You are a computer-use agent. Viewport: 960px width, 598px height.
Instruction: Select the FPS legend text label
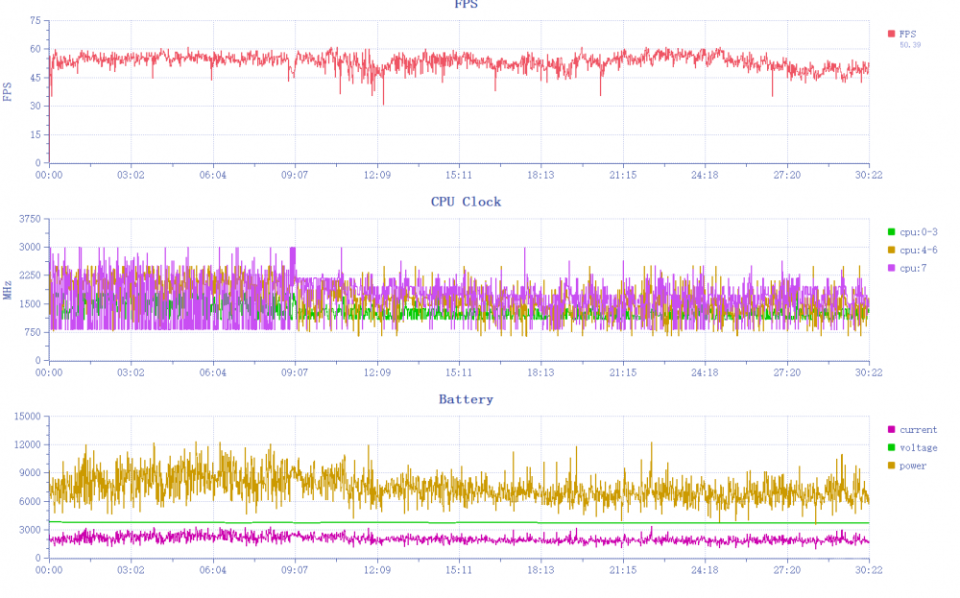(908, 34)
